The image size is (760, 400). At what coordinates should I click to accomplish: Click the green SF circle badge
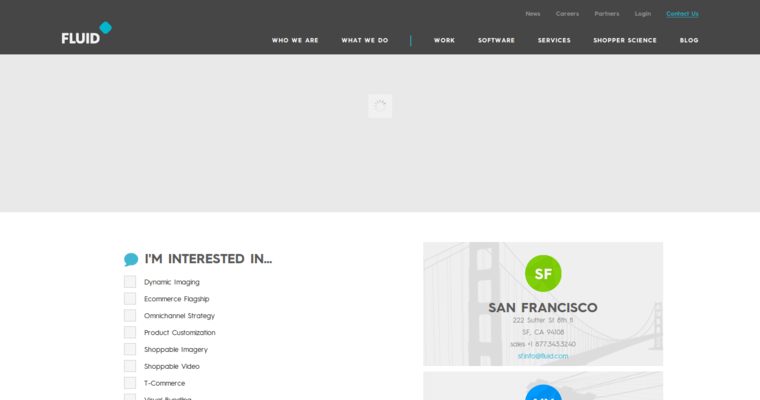543,273
